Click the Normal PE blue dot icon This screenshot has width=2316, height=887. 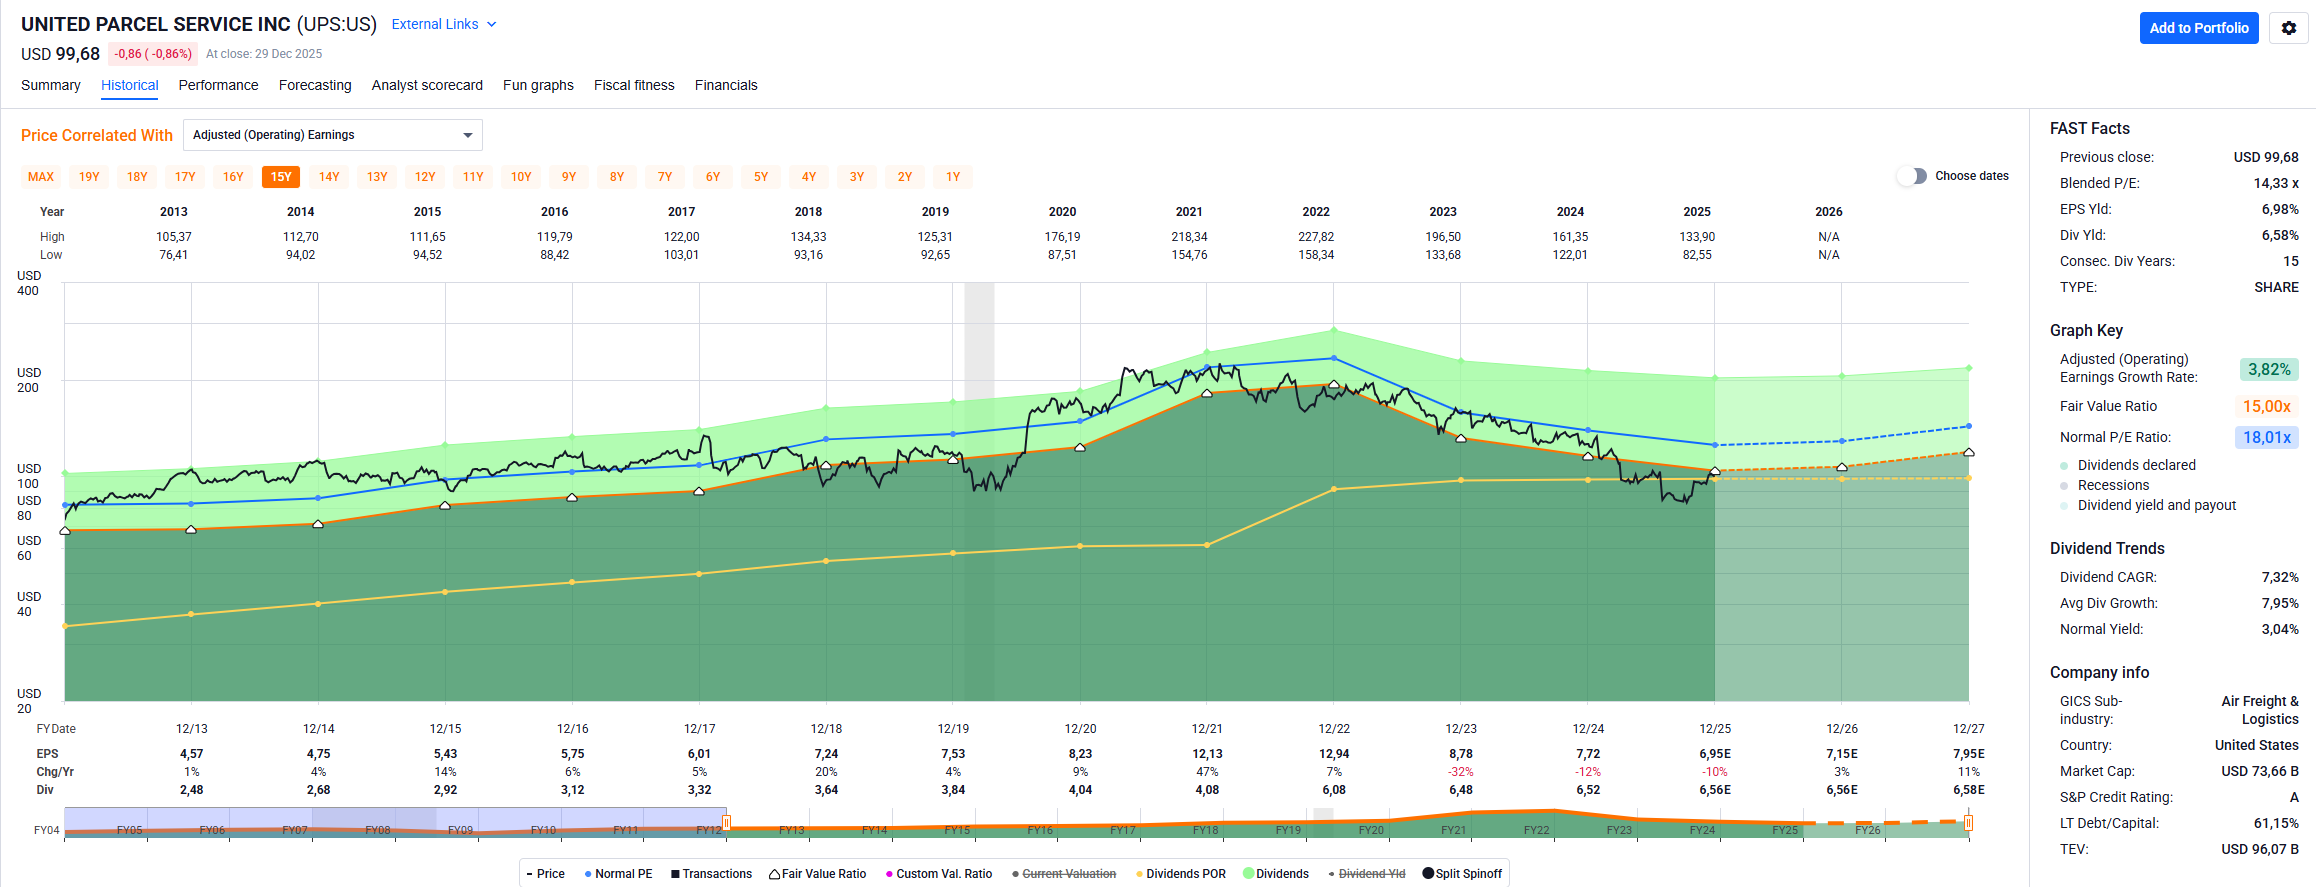(588, 874)
